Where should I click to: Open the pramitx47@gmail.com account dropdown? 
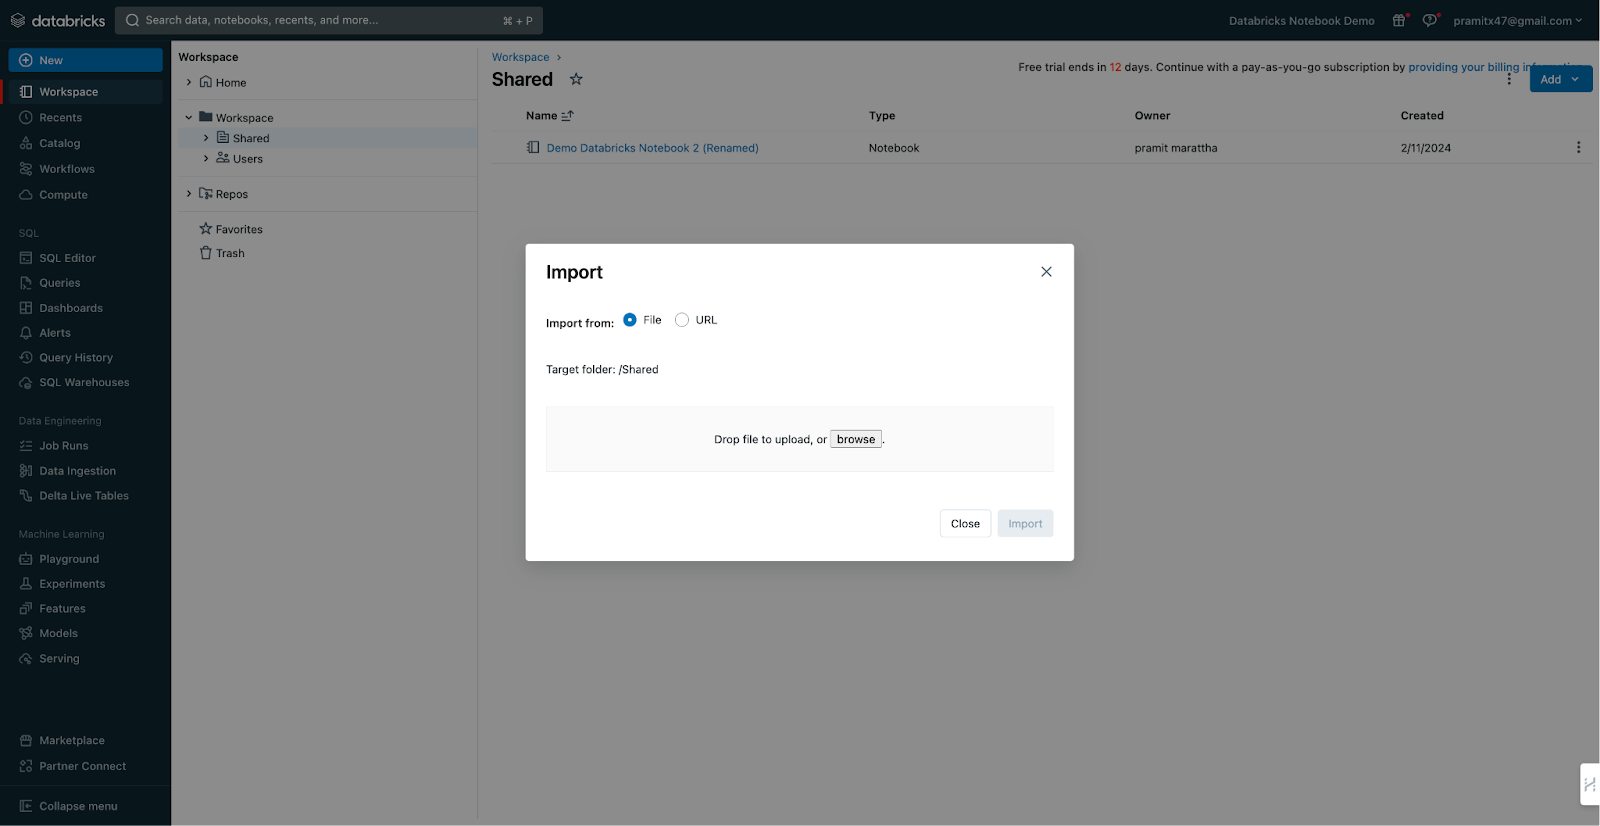point(1517,20)
